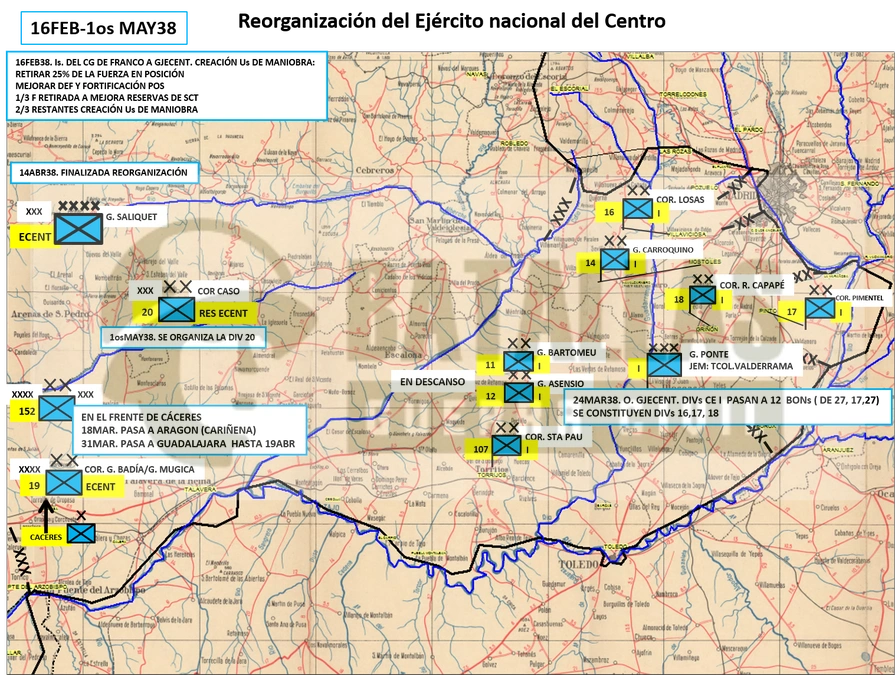Click the '16FEB-1os MAY38' date box
This screenshot has height=675, width=895.
(x=104, y=28)
